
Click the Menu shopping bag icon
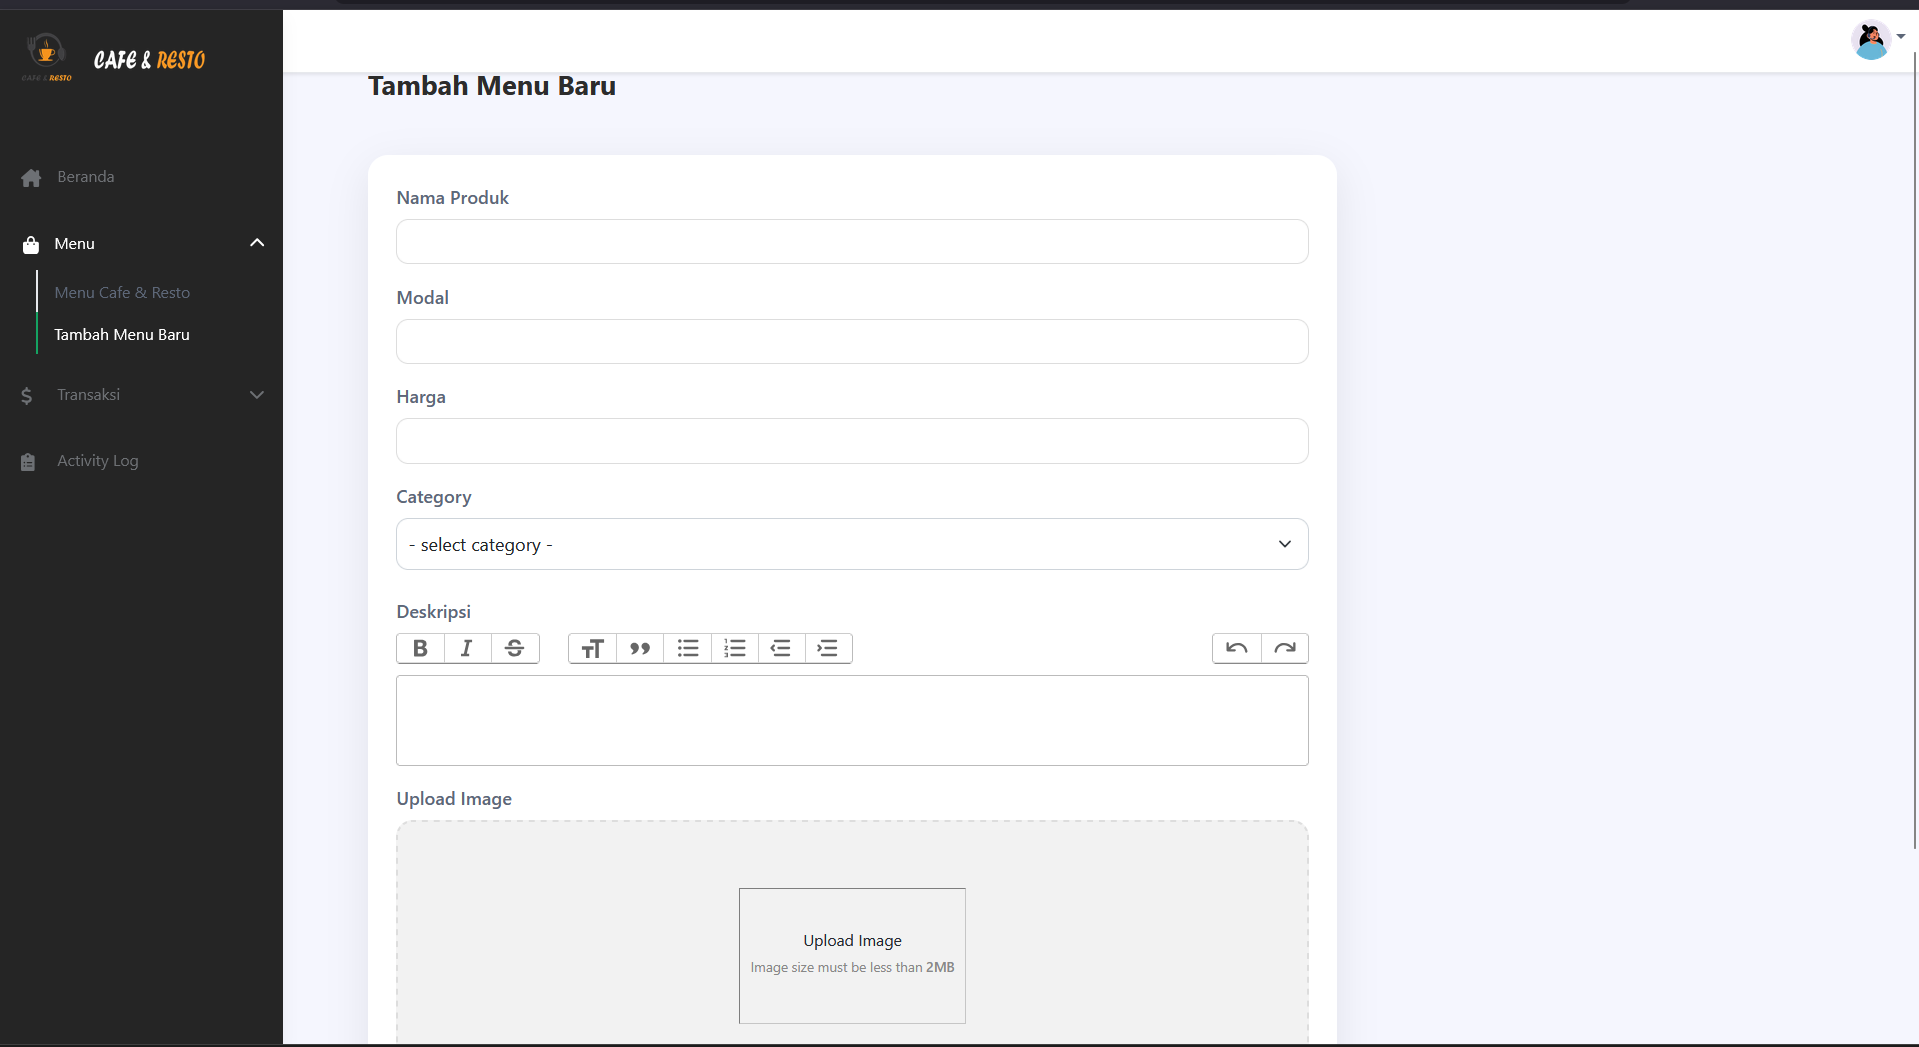[31, 244]
